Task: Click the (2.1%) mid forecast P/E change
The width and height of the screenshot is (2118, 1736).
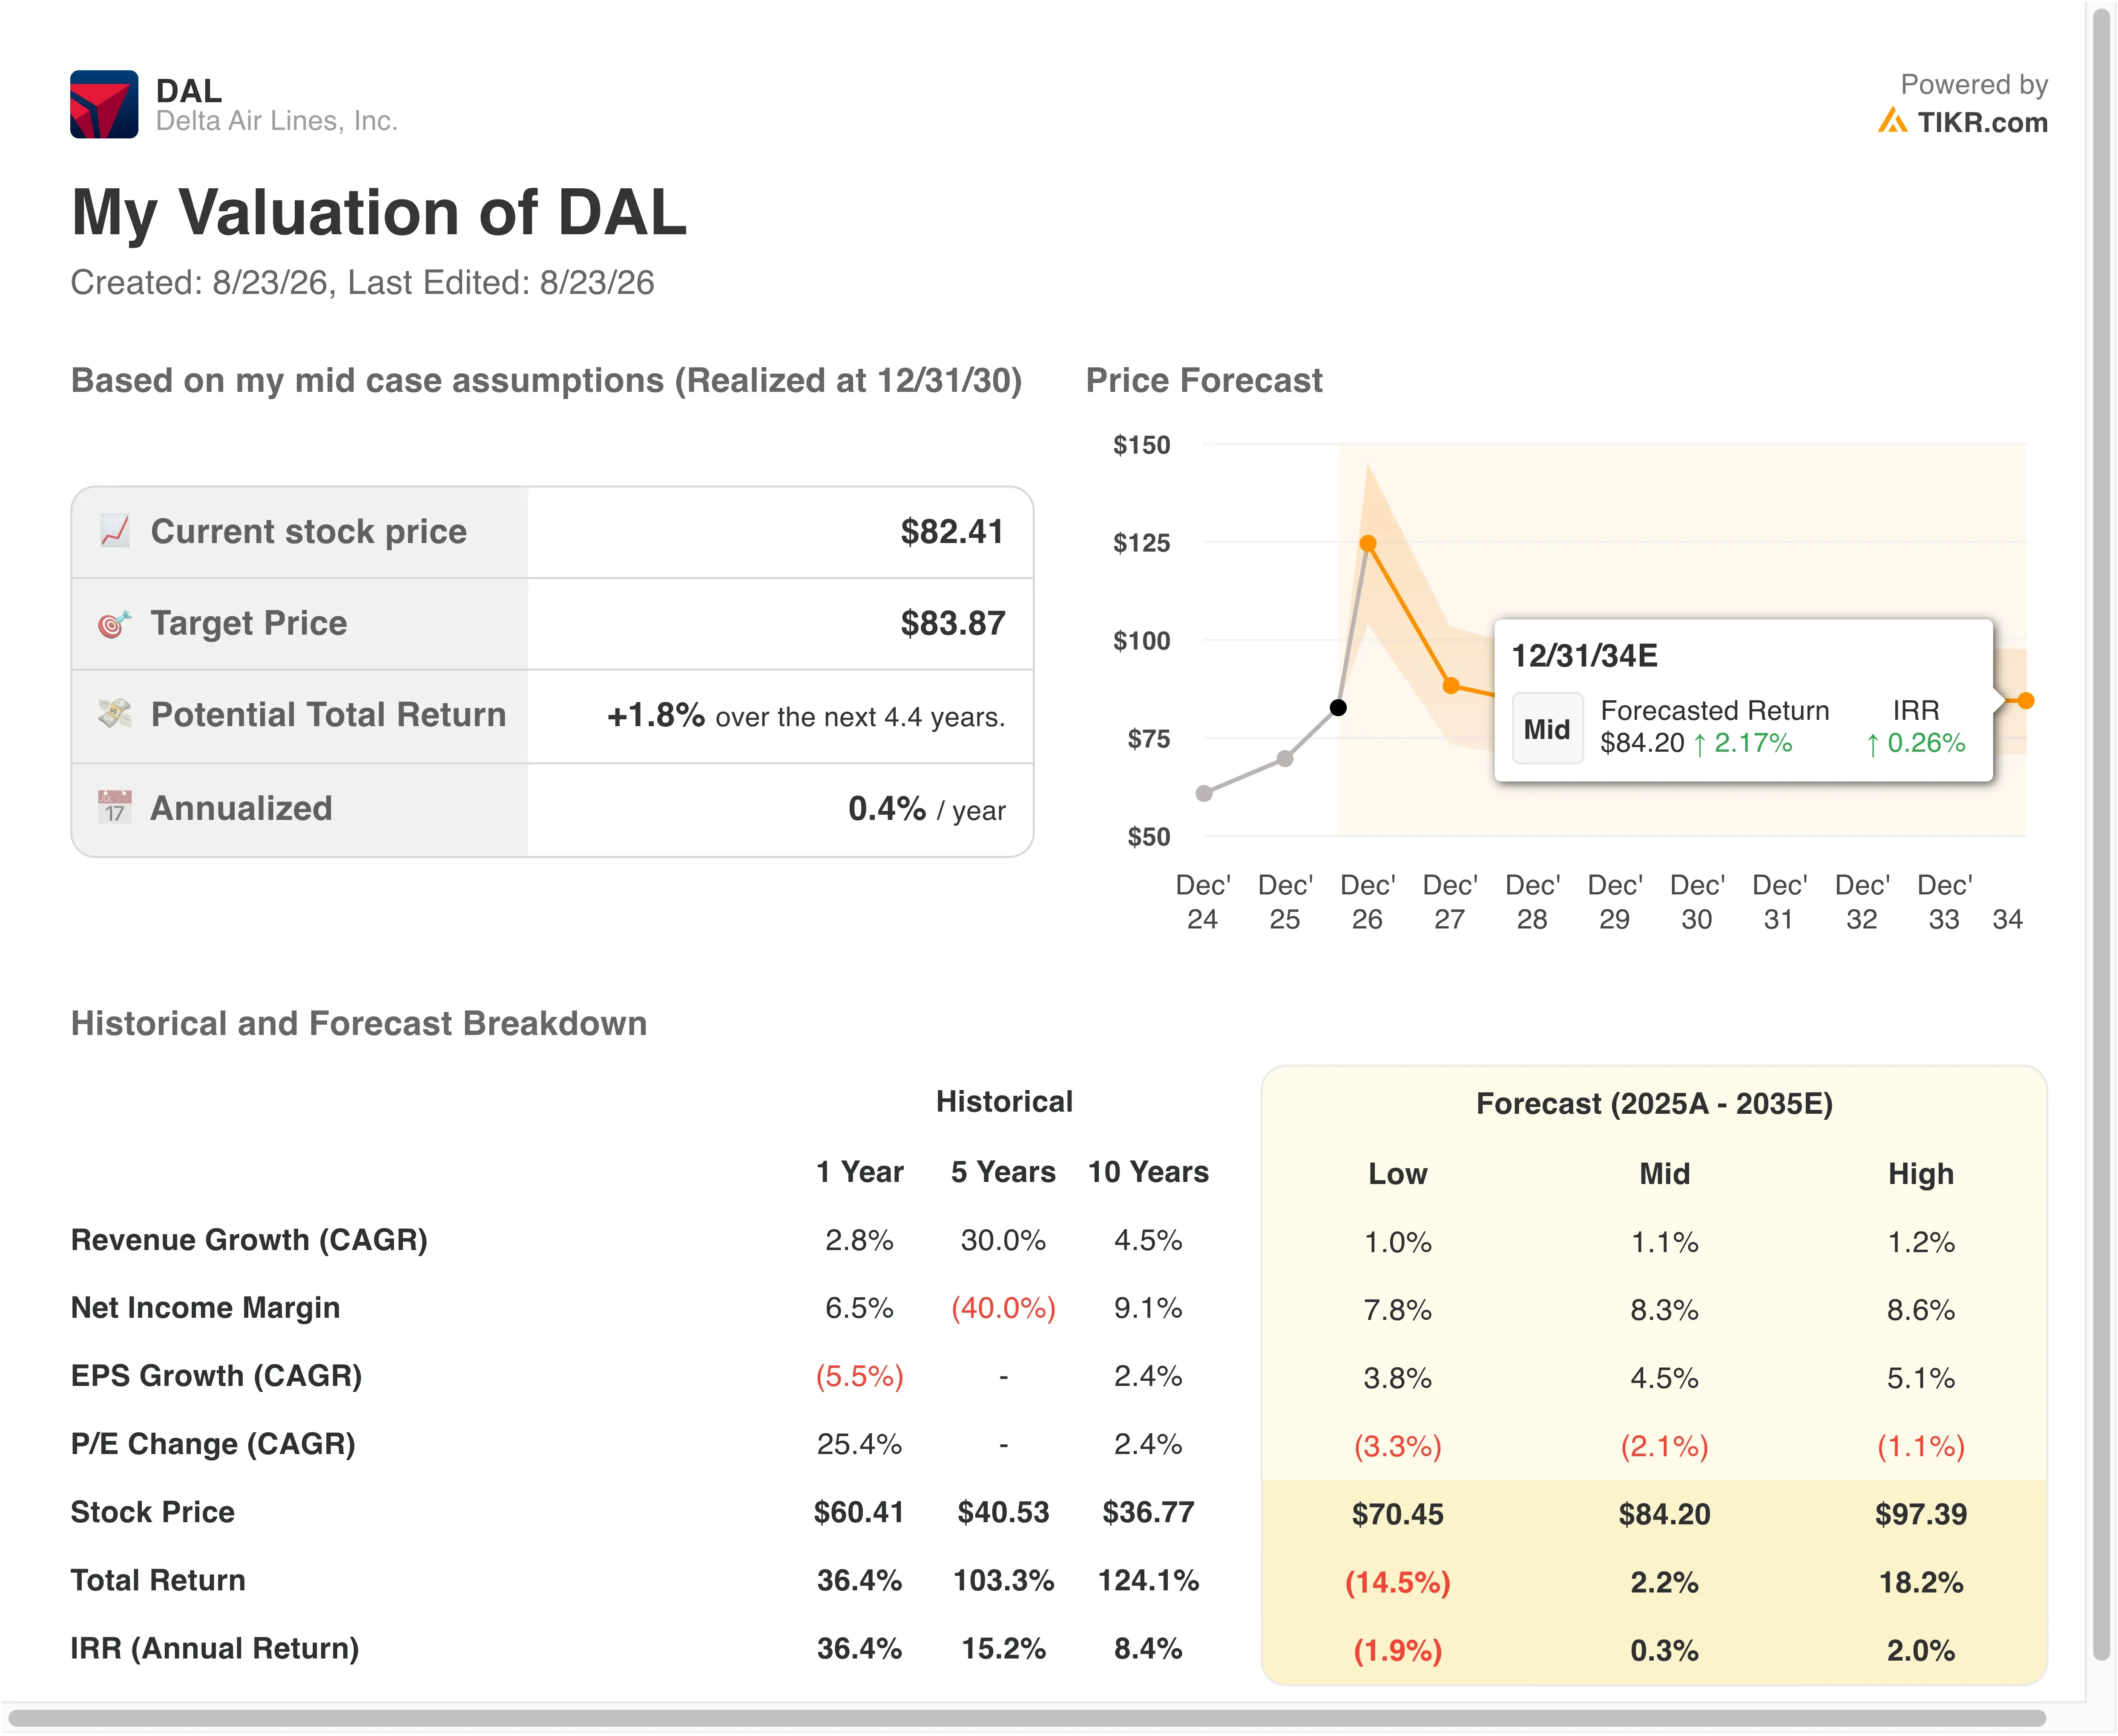Action: coord(1664,1446)
